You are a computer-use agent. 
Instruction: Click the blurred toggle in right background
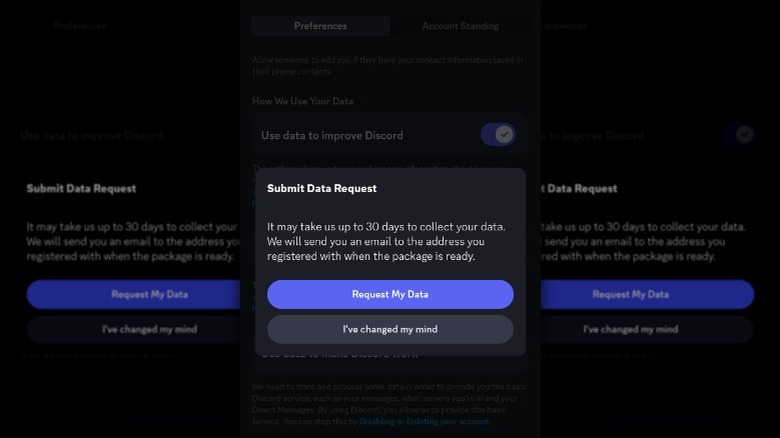tap(741, 134)
